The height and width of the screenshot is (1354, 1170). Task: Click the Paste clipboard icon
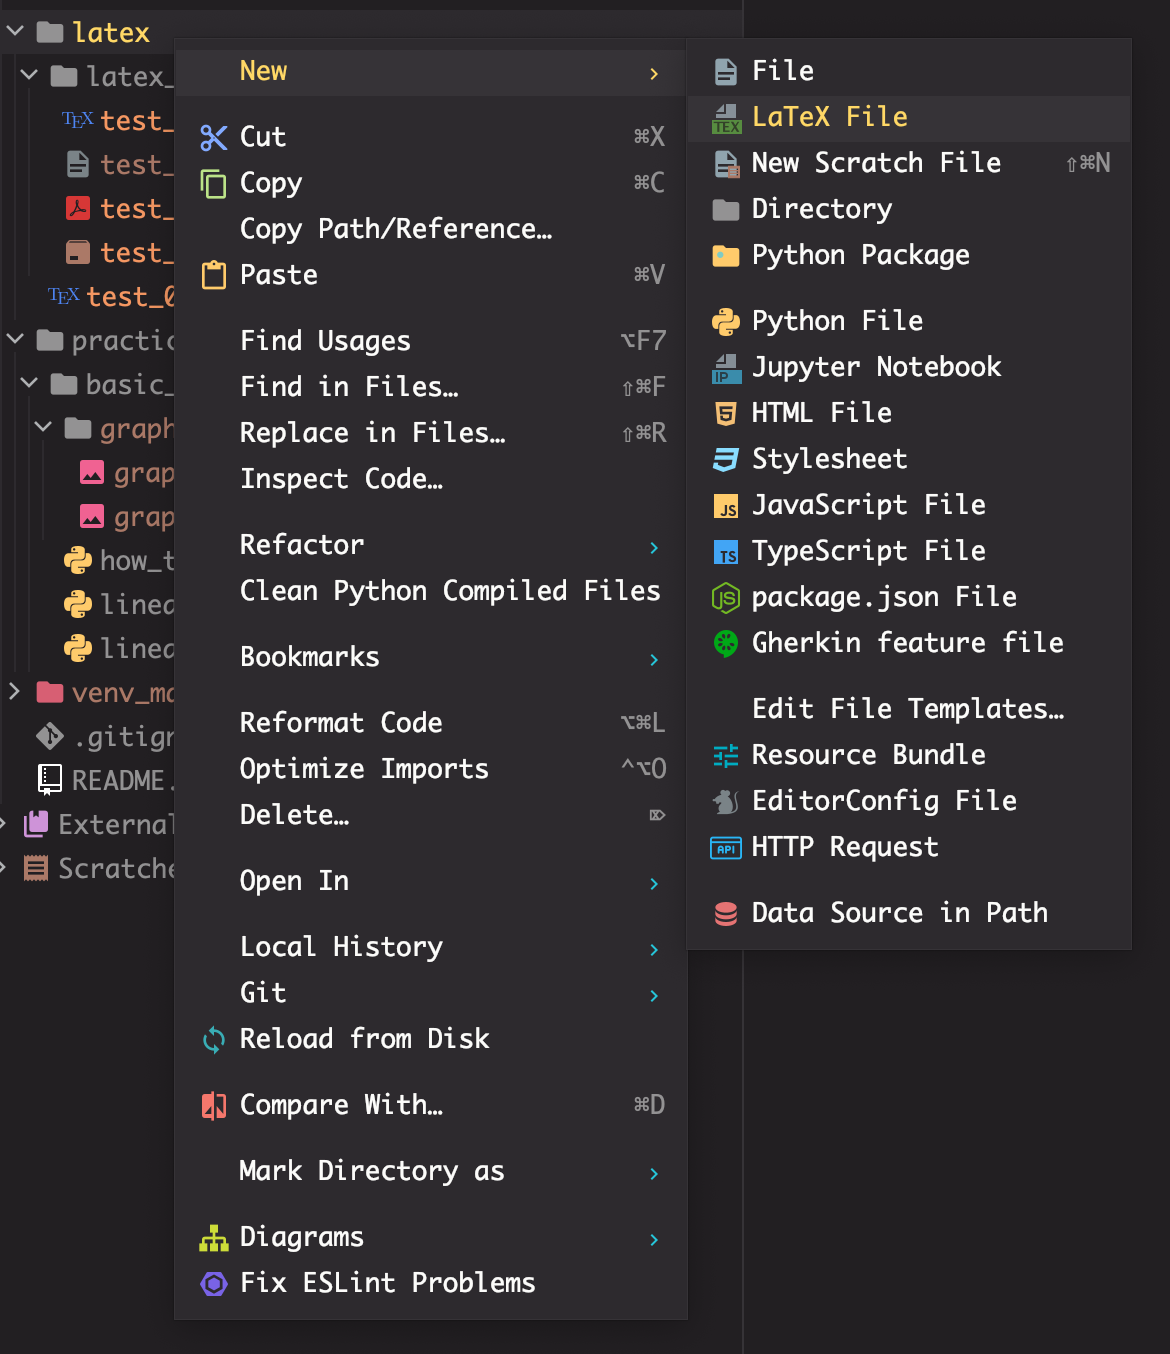click(x=214, y=275)
